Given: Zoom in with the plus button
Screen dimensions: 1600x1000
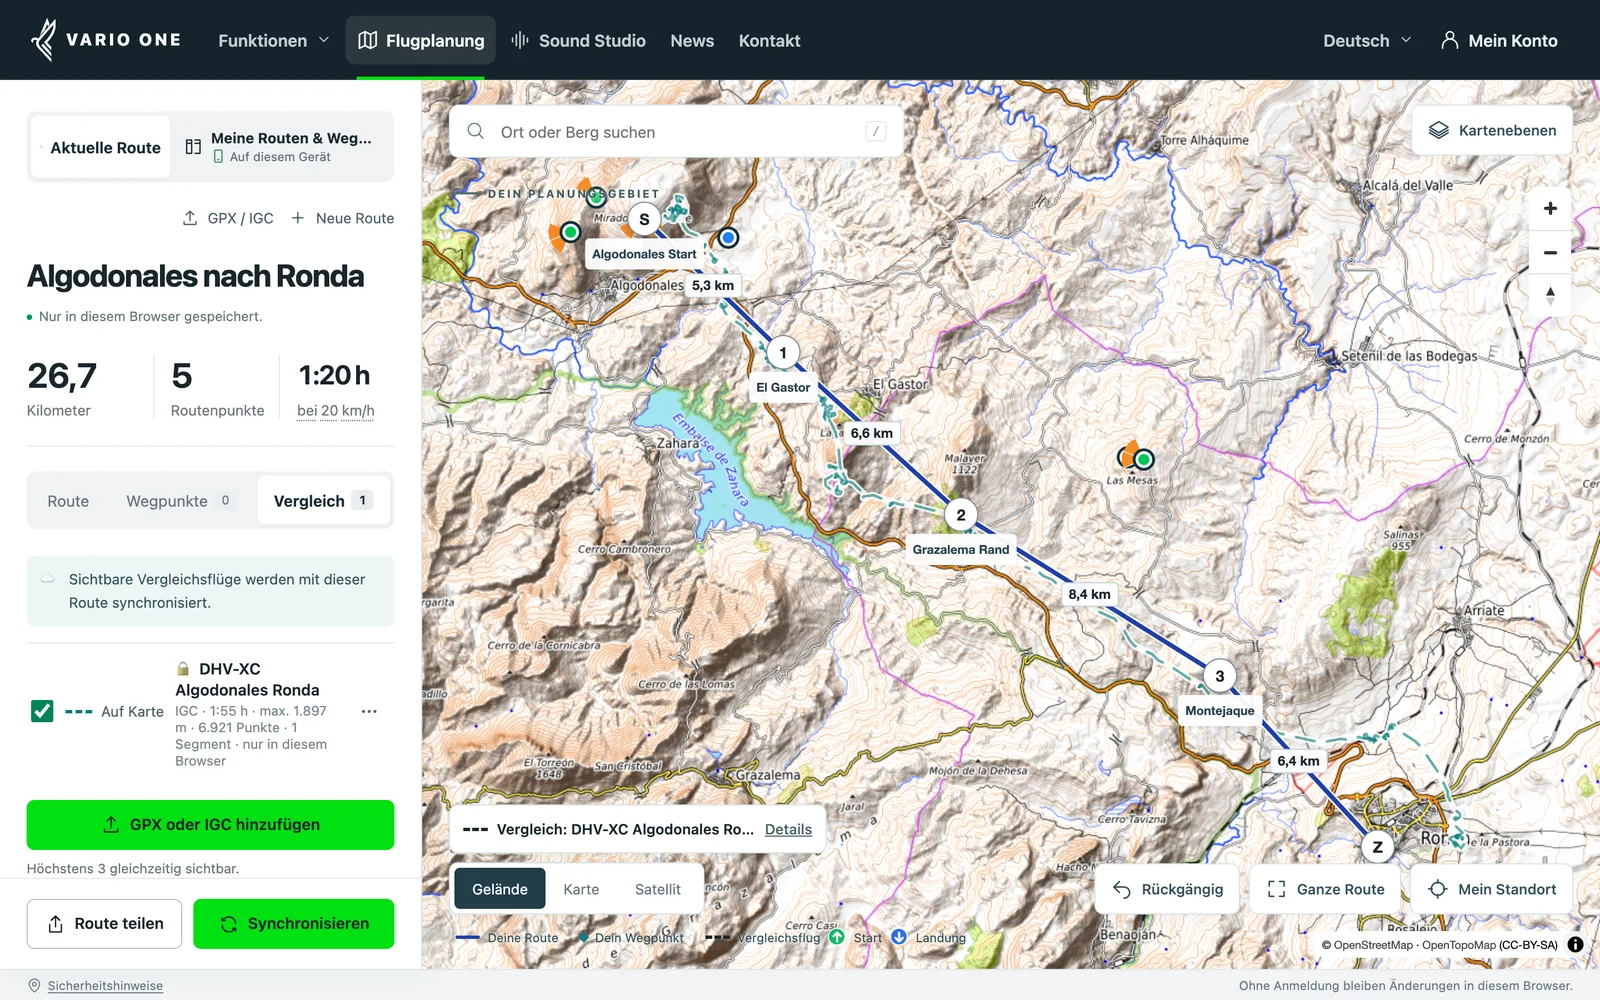Looking at the screenshot, I should pos(1550,208).
